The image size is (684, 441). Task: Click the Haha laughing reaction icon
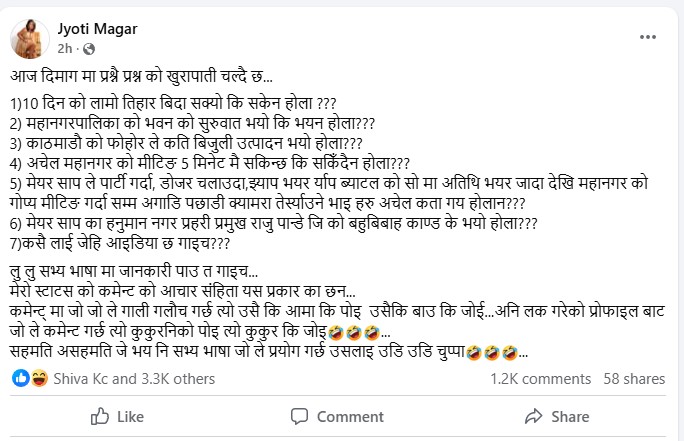pos(36,379)
